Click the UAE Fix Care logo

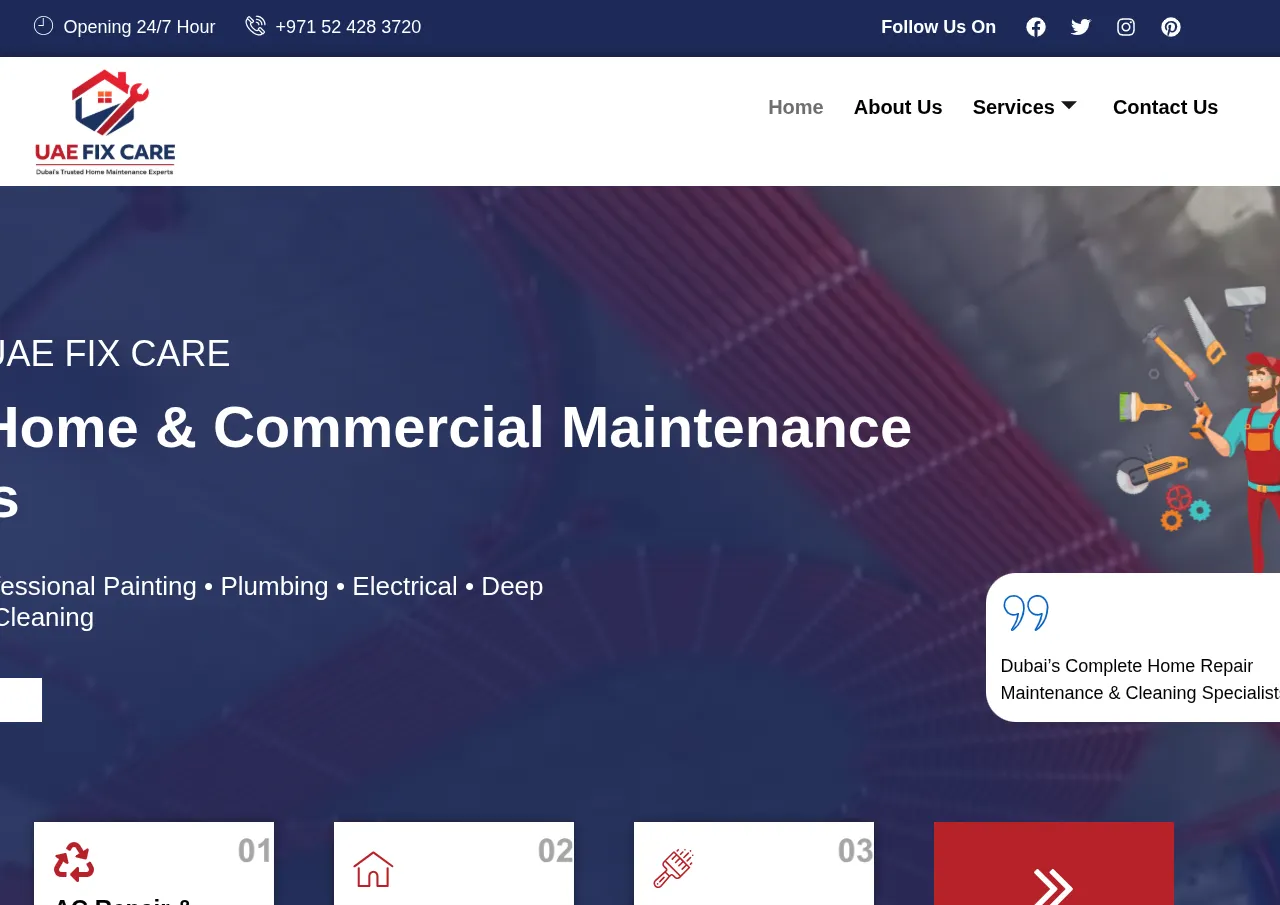click(x=105, y=122)
